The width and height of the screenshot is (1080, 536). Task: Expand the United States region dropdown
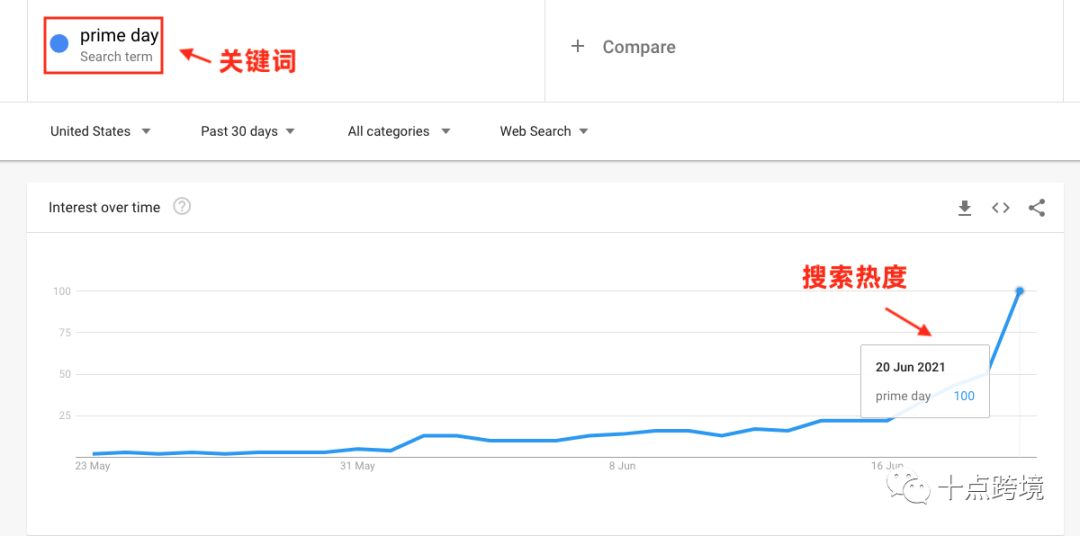pos(101,131)
